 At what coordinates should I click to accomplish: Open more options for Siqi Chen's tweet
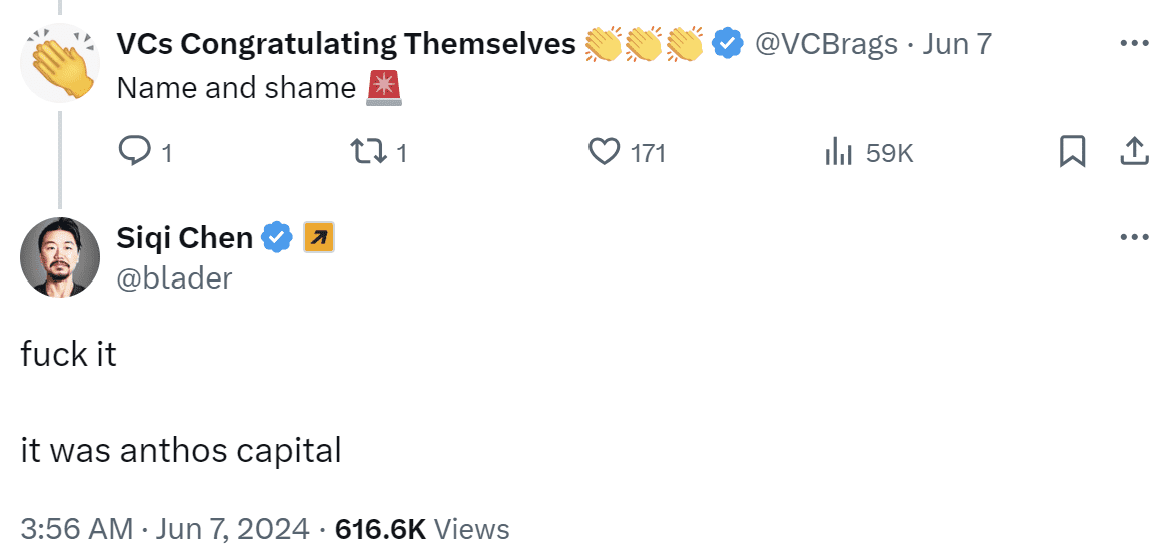(x=1134, y=238)
